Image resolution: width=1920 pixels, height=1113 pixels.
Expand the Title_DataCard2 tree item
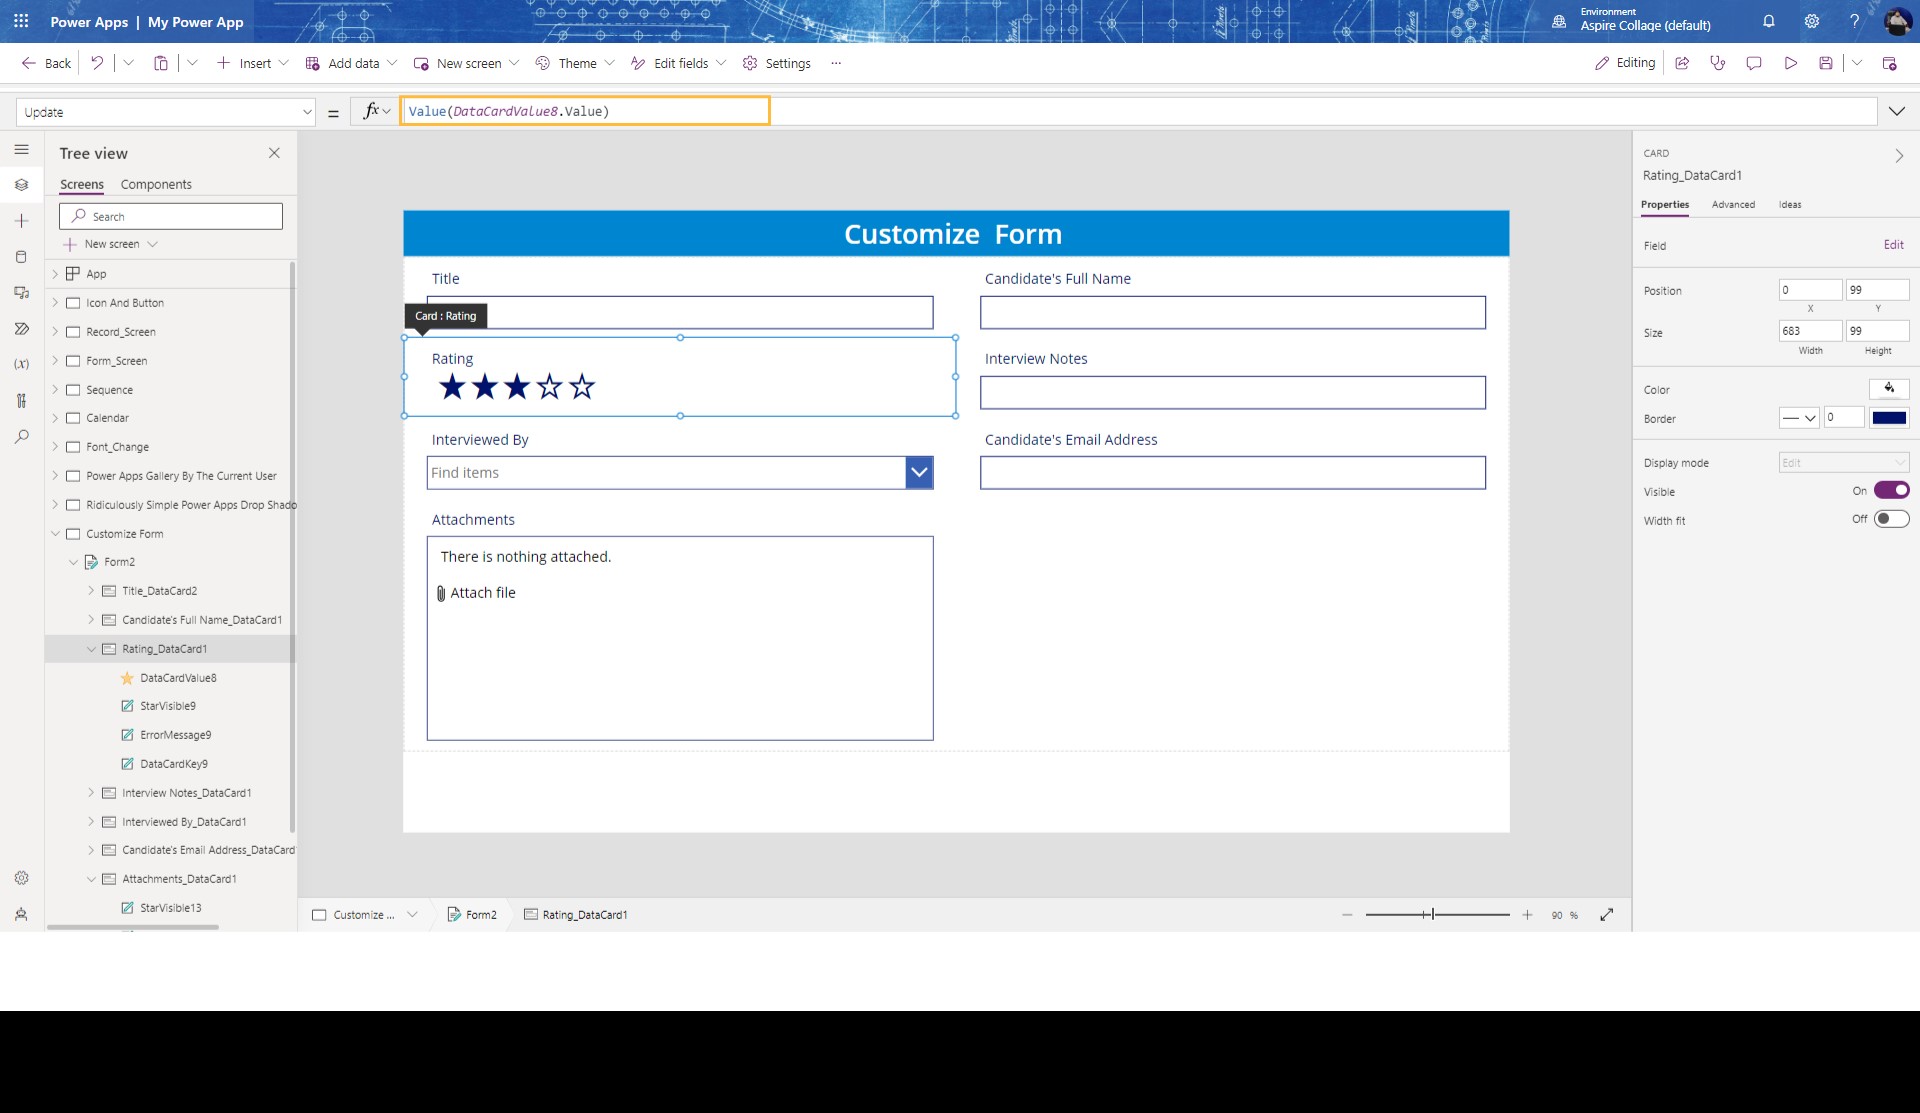[x=91, y=591]
